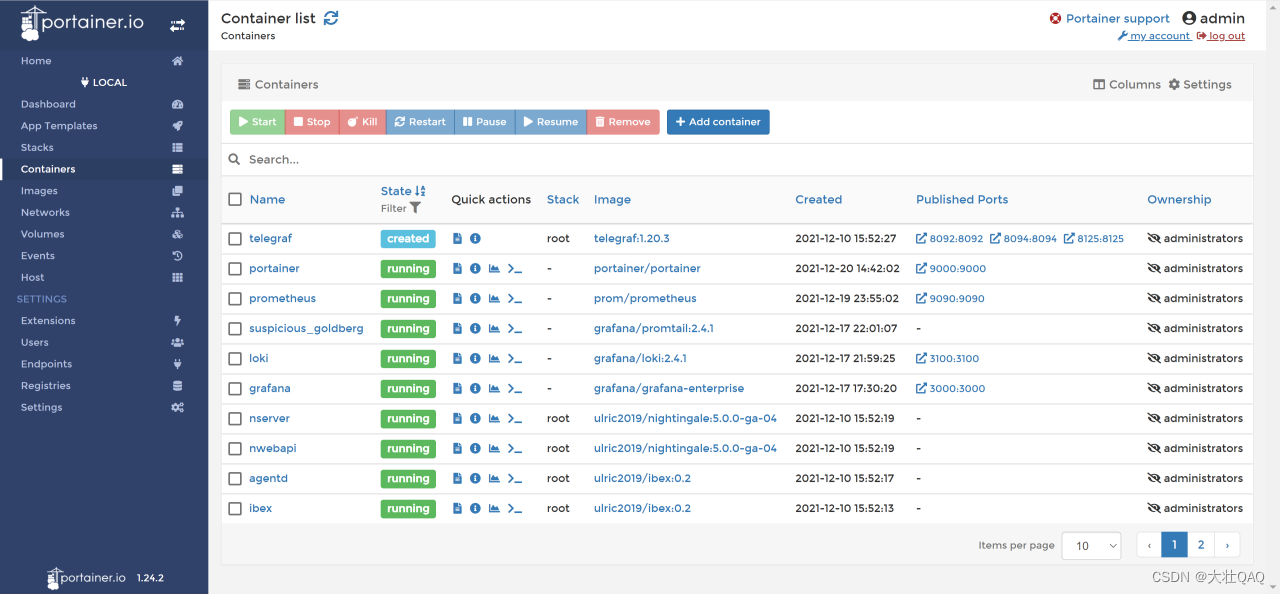
Task: Open logs icon for portainer container
Action: pyautogui.click(x=458, y=269)
